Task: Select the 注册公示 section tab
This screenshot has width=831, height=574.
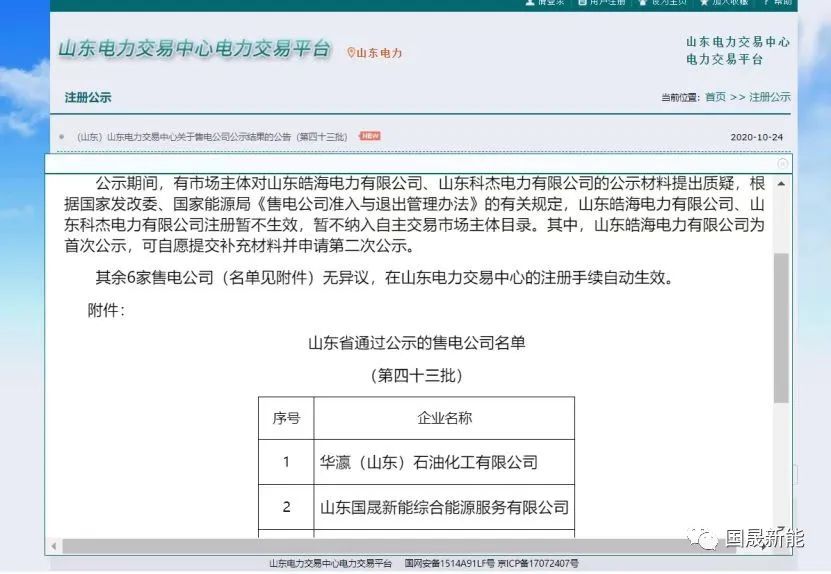Action: (x=88, y=98)
